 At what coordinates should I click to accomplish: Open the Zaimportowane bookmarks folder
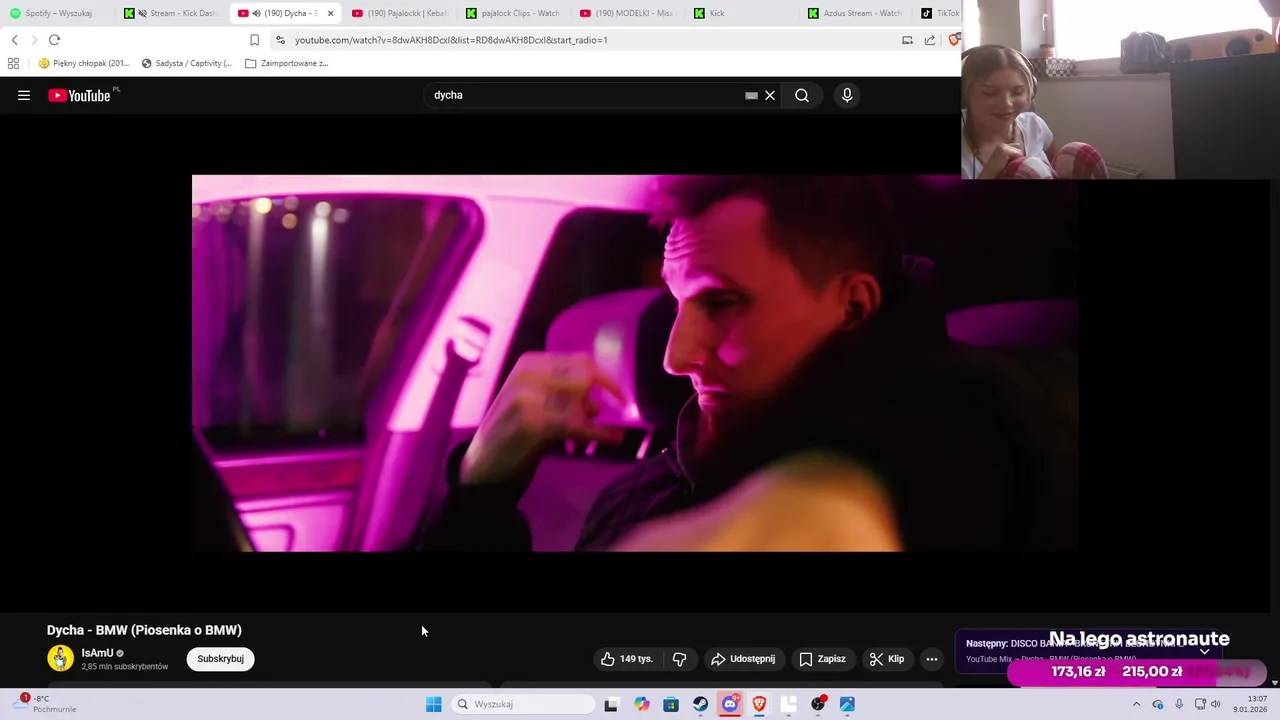[287, 63]
